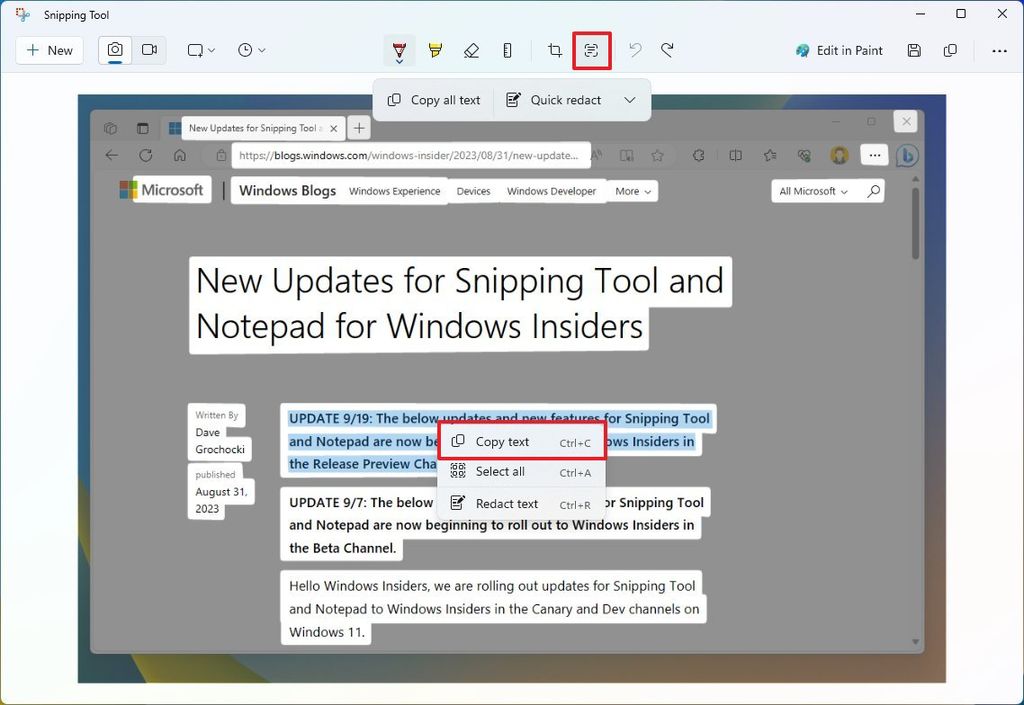This screenshot has height=705, width=1024.
Task: Select the Eraser tool
Action: click(x=472, y=50)
